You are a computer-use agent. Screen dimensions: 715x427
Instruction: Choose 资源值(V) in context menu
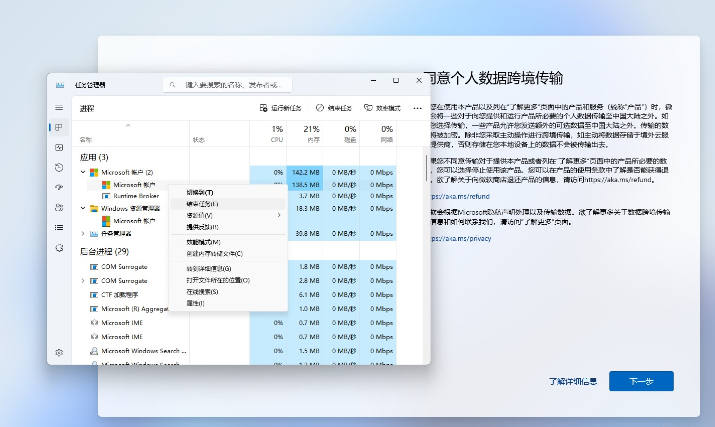click(228, 215)
